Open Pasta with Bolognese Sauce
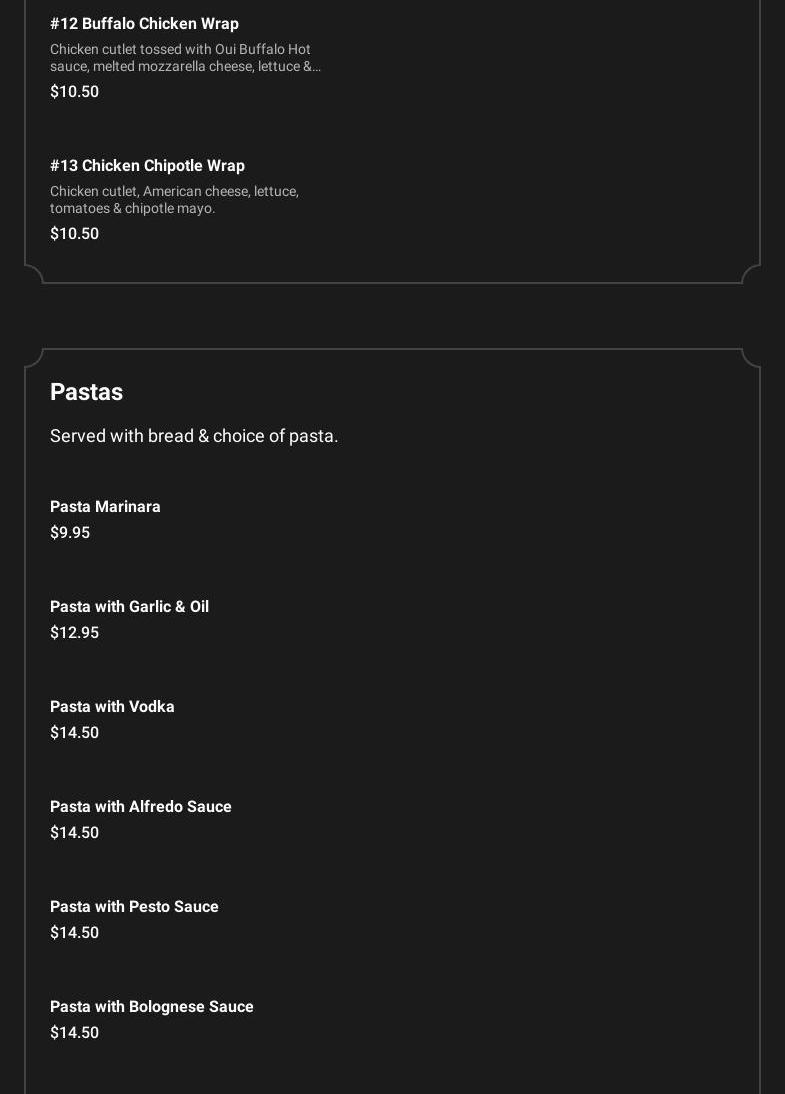This screenshot has height=1094, width=785. 151,1007
